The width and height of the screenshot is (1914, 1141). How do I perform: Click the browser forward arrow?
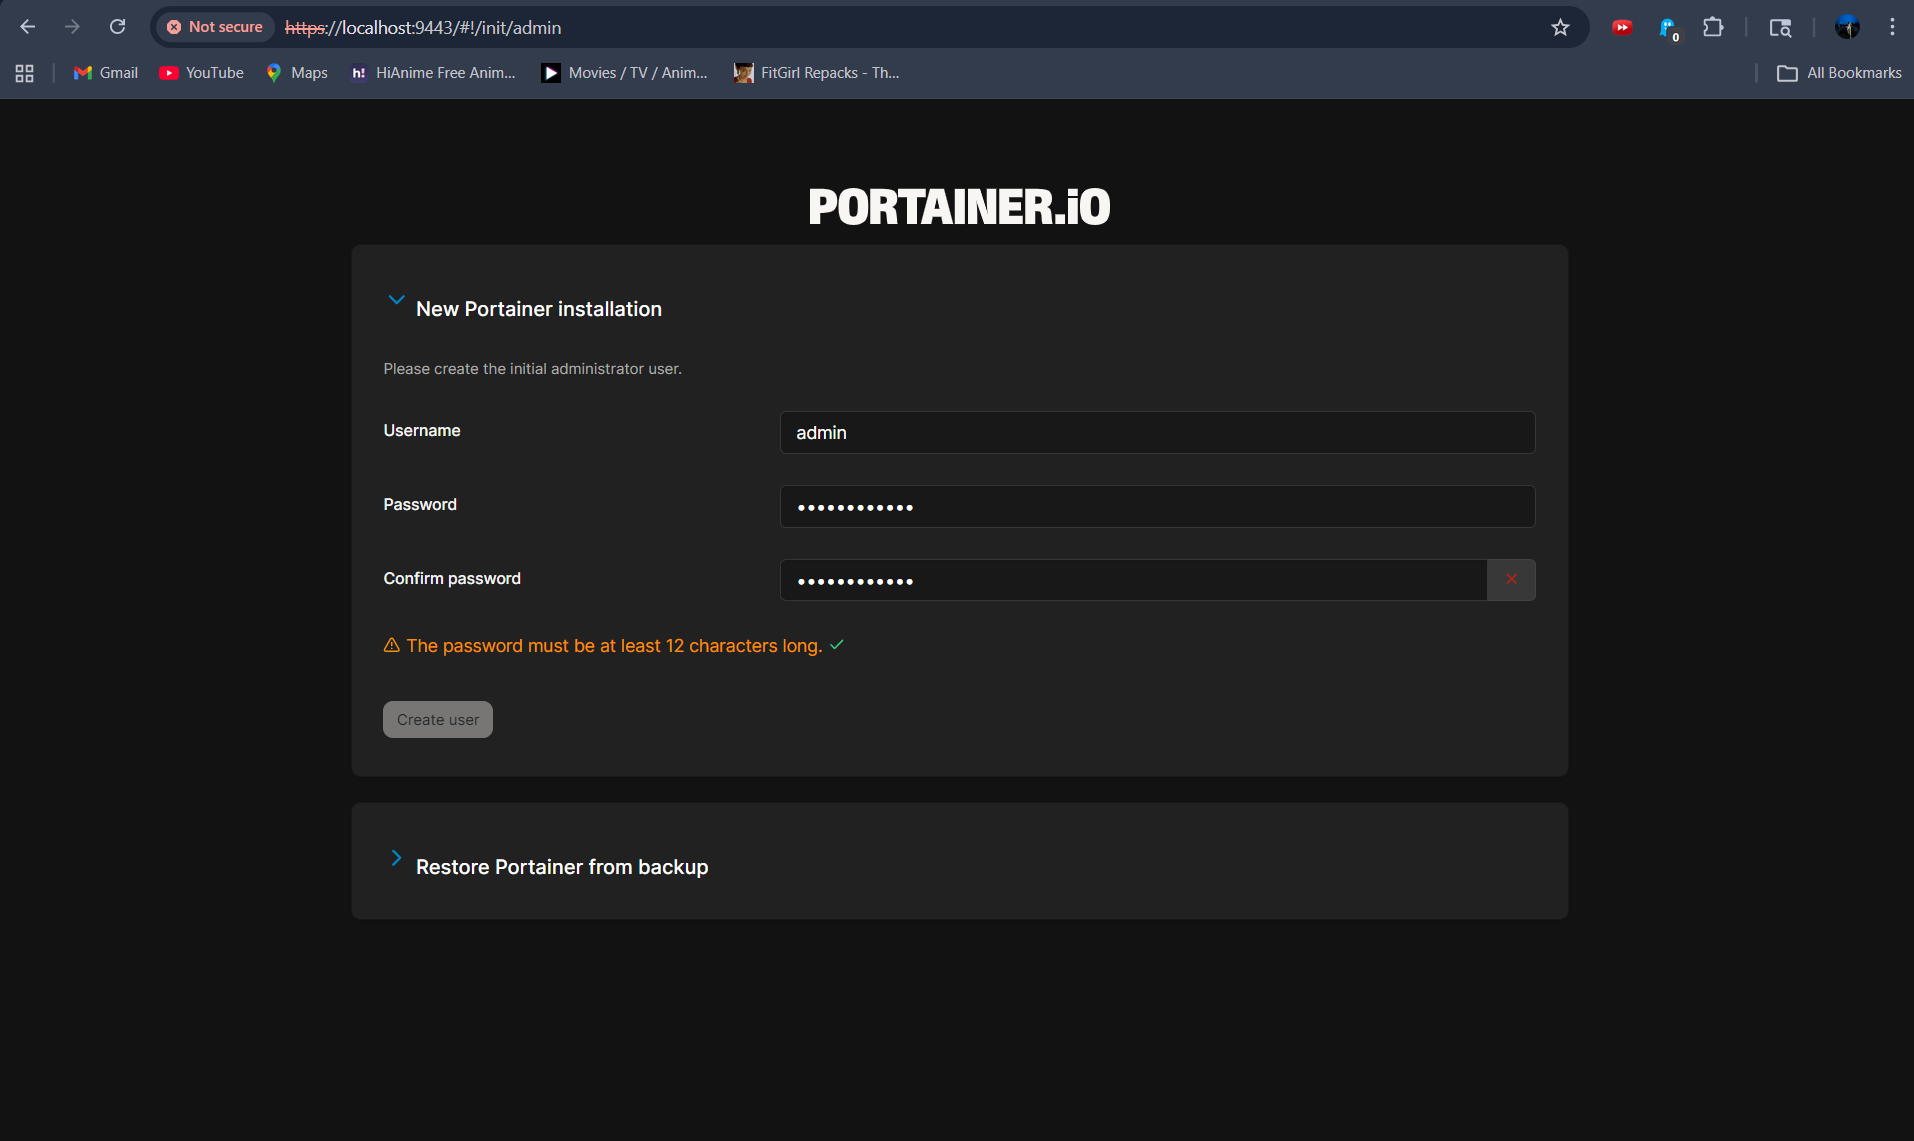[72, 27]
